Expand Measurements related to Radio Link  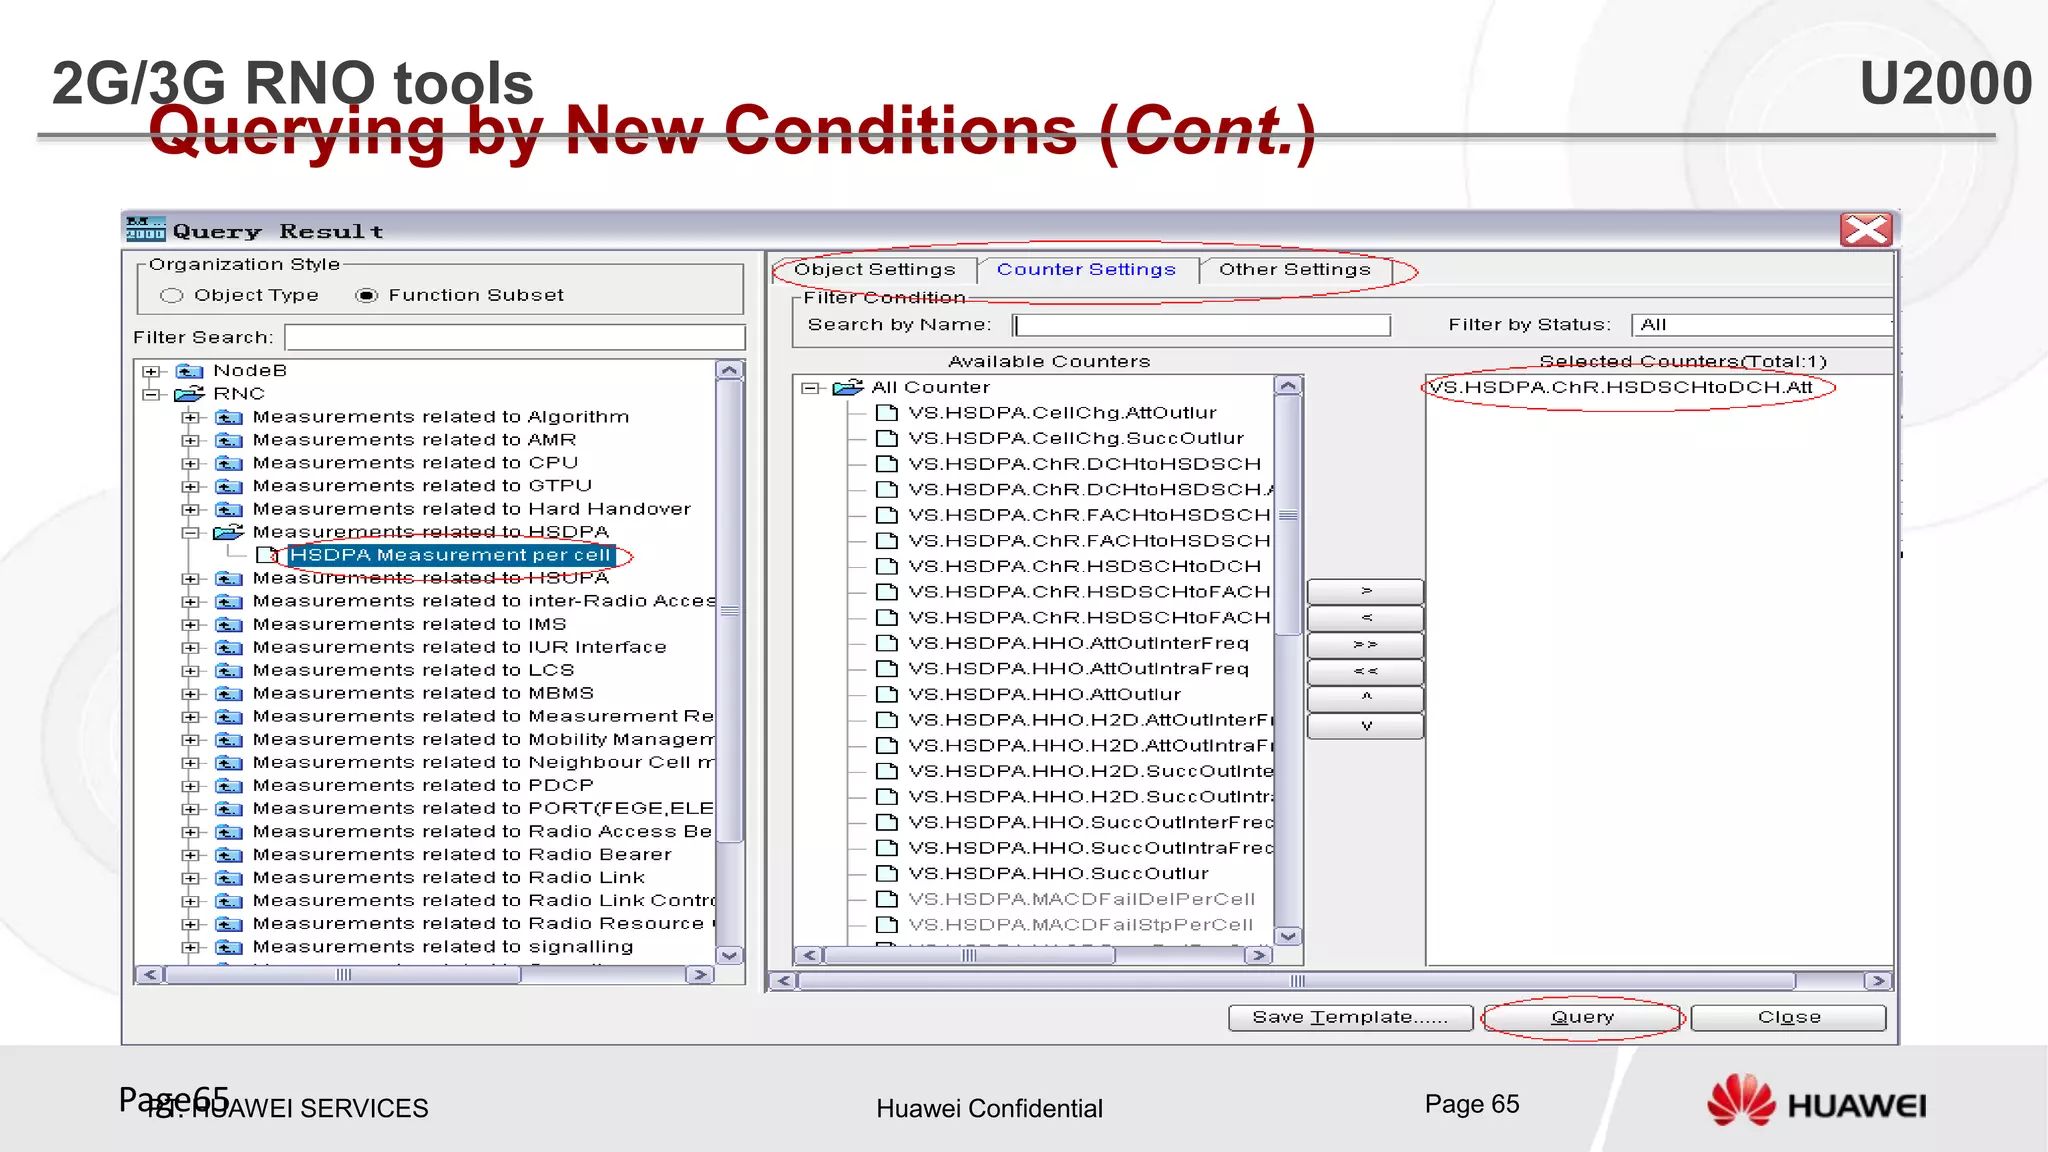pos(190,878)
